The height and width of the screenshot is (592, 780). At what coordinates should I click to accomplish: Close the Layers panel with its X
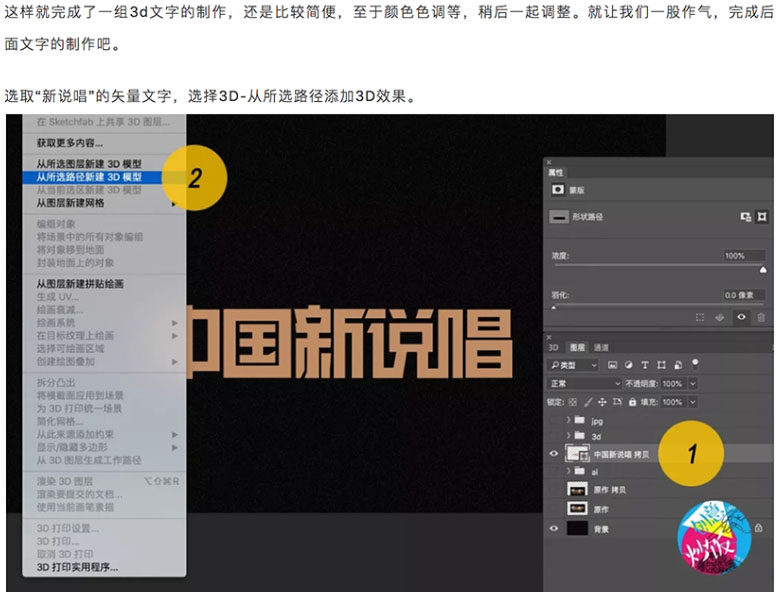[x=549, y=337]
